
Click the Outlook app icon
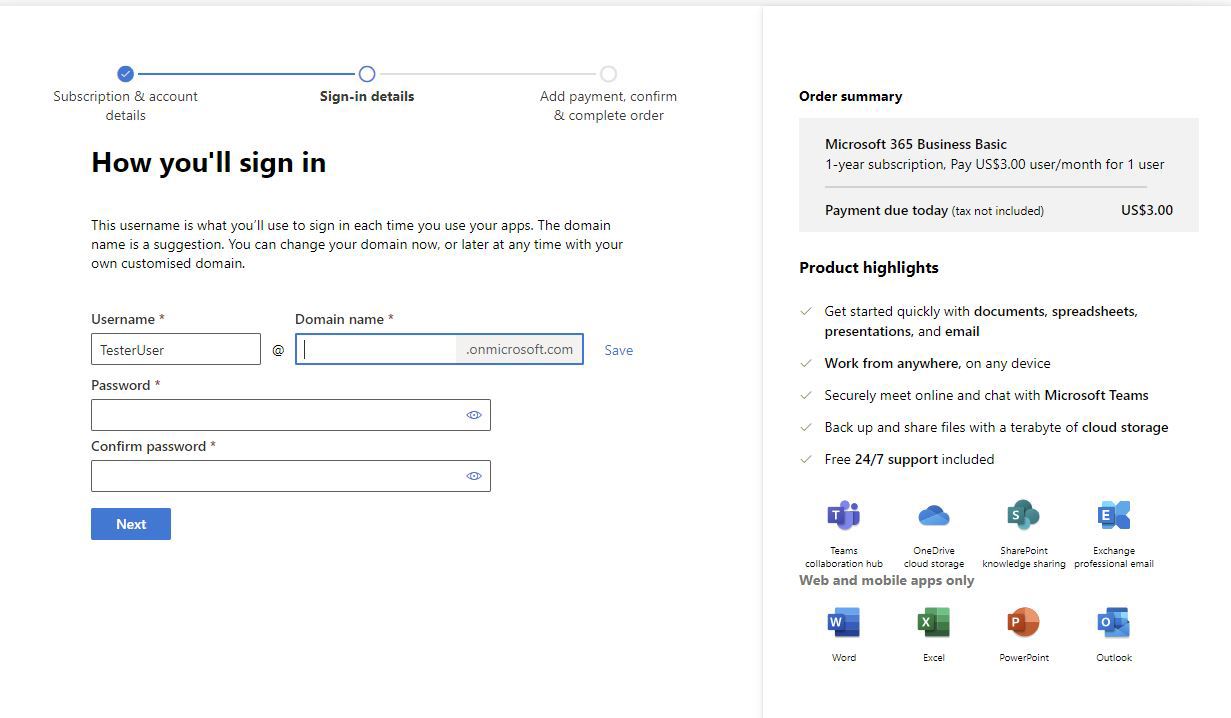point(1113,622)
